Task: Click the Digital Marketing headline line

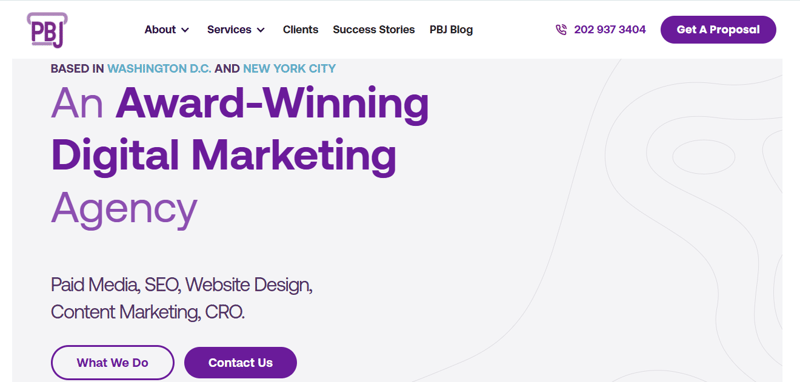Action: [x=223, y=155]
